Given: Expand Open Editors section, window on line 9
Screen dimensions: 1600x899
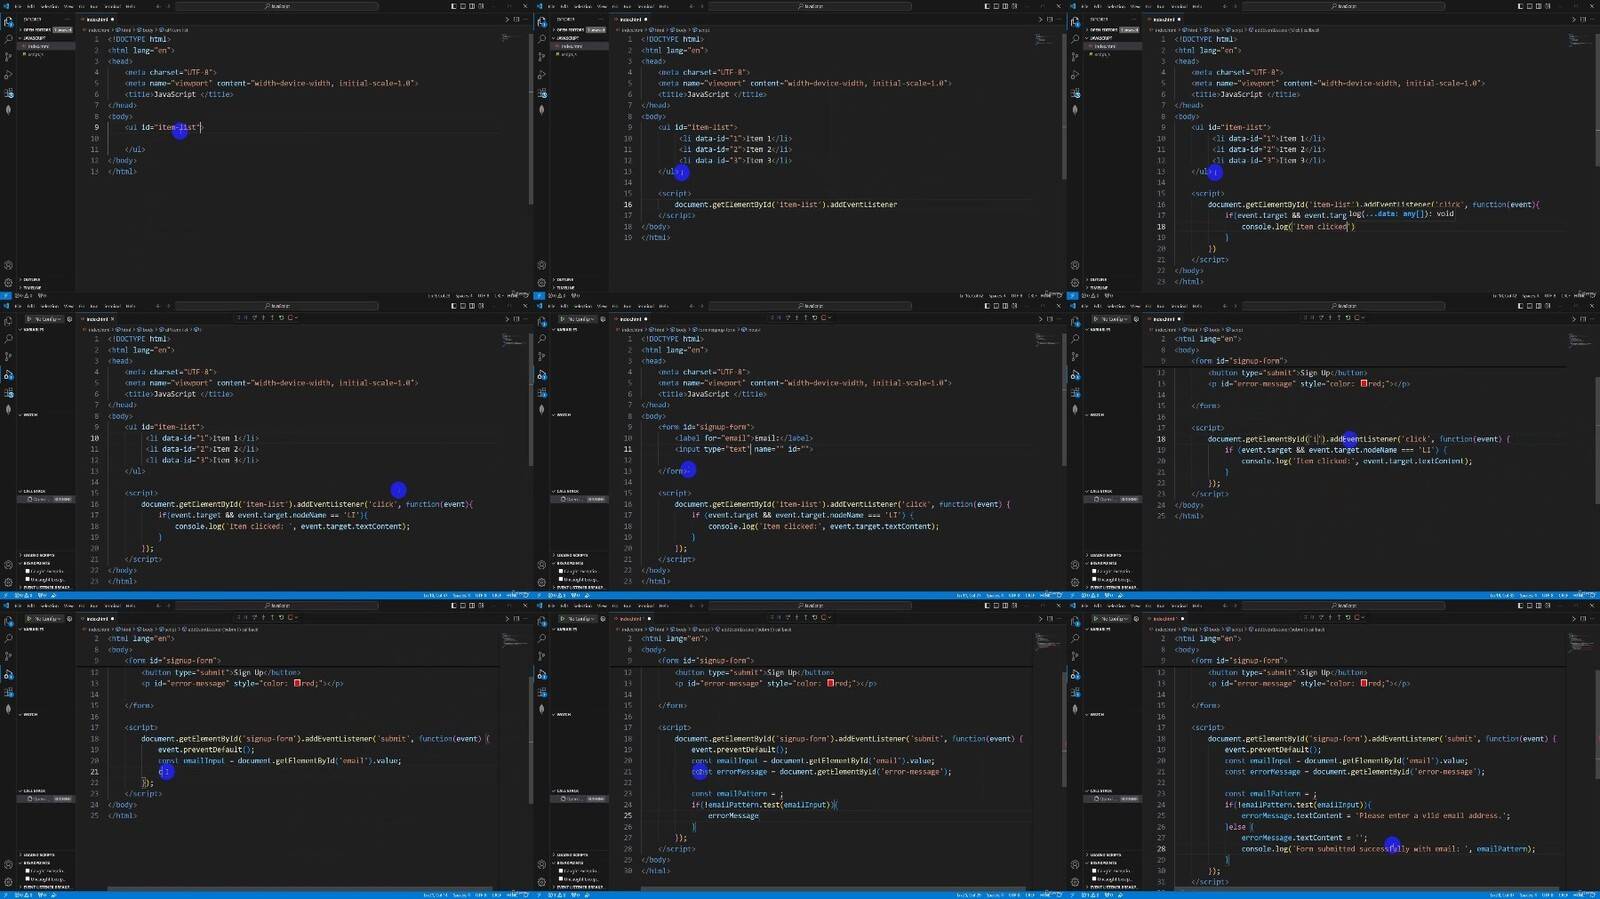Looking at the screenshot, I should 46,30.
